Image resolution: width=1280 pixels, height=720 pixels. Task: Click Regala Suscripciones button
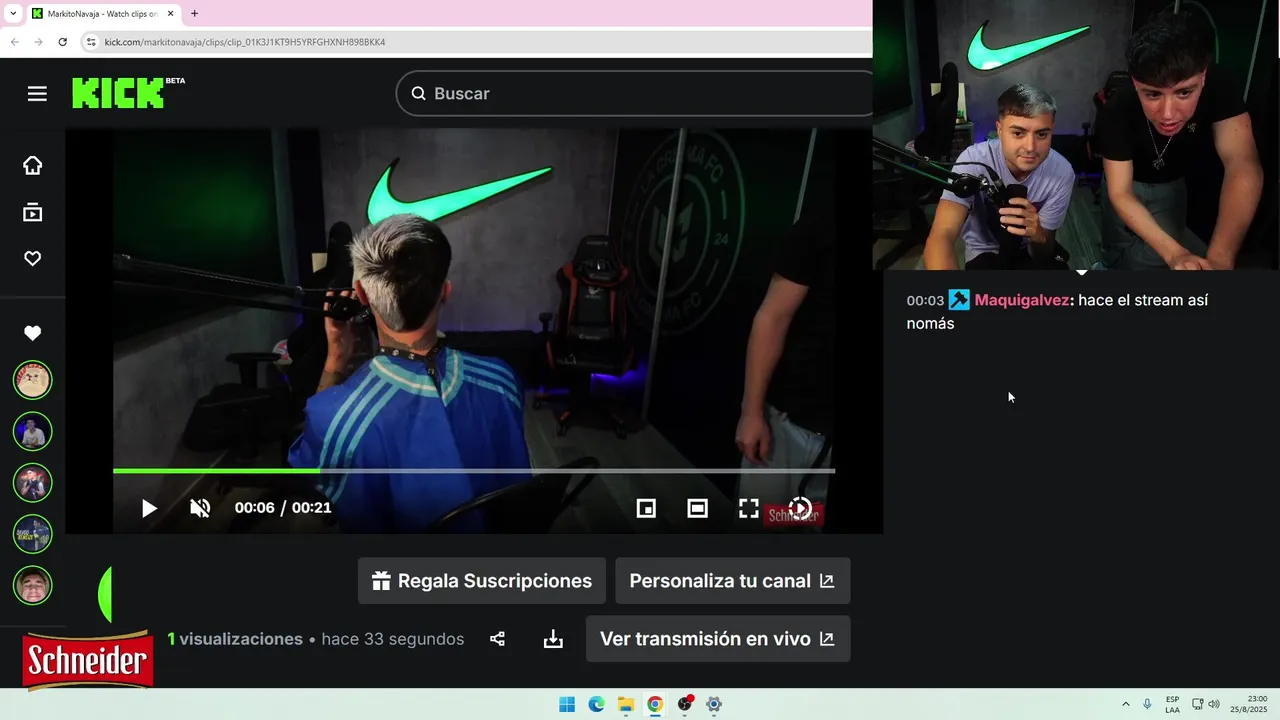(482, 581)
